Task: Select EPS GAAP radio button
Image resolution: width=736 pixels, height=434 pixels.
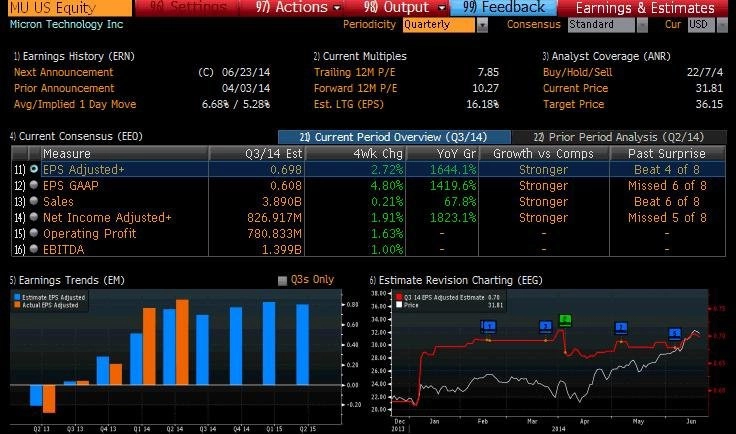Action: pyautogui.click(x=34, y=185)
